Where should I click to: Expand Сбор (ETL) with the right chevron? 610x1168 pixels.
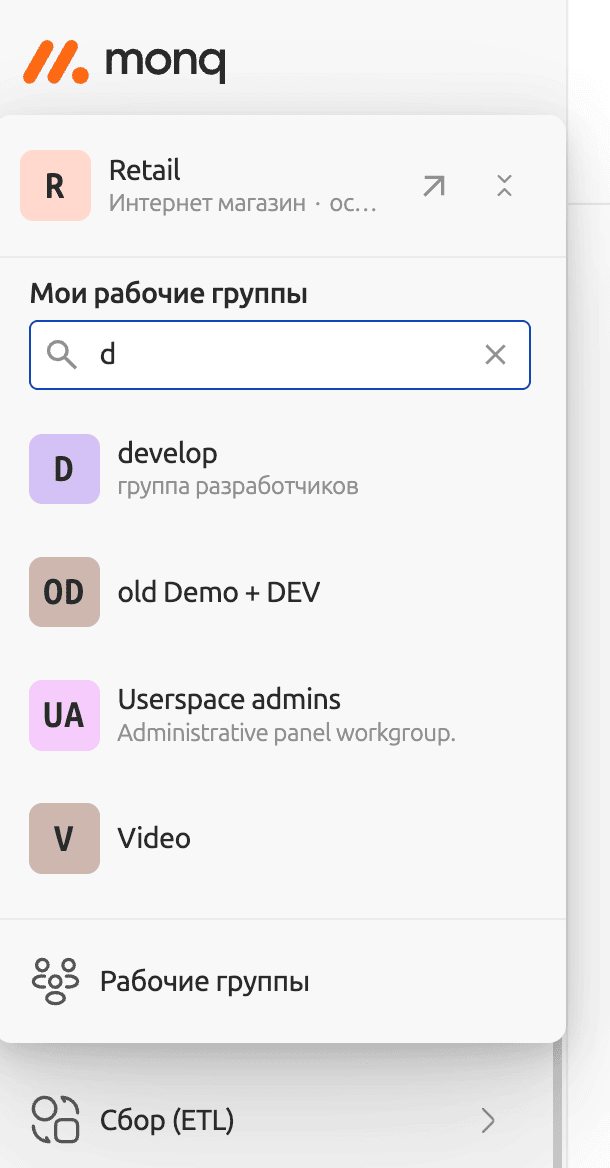click(x=488, y=1120)
